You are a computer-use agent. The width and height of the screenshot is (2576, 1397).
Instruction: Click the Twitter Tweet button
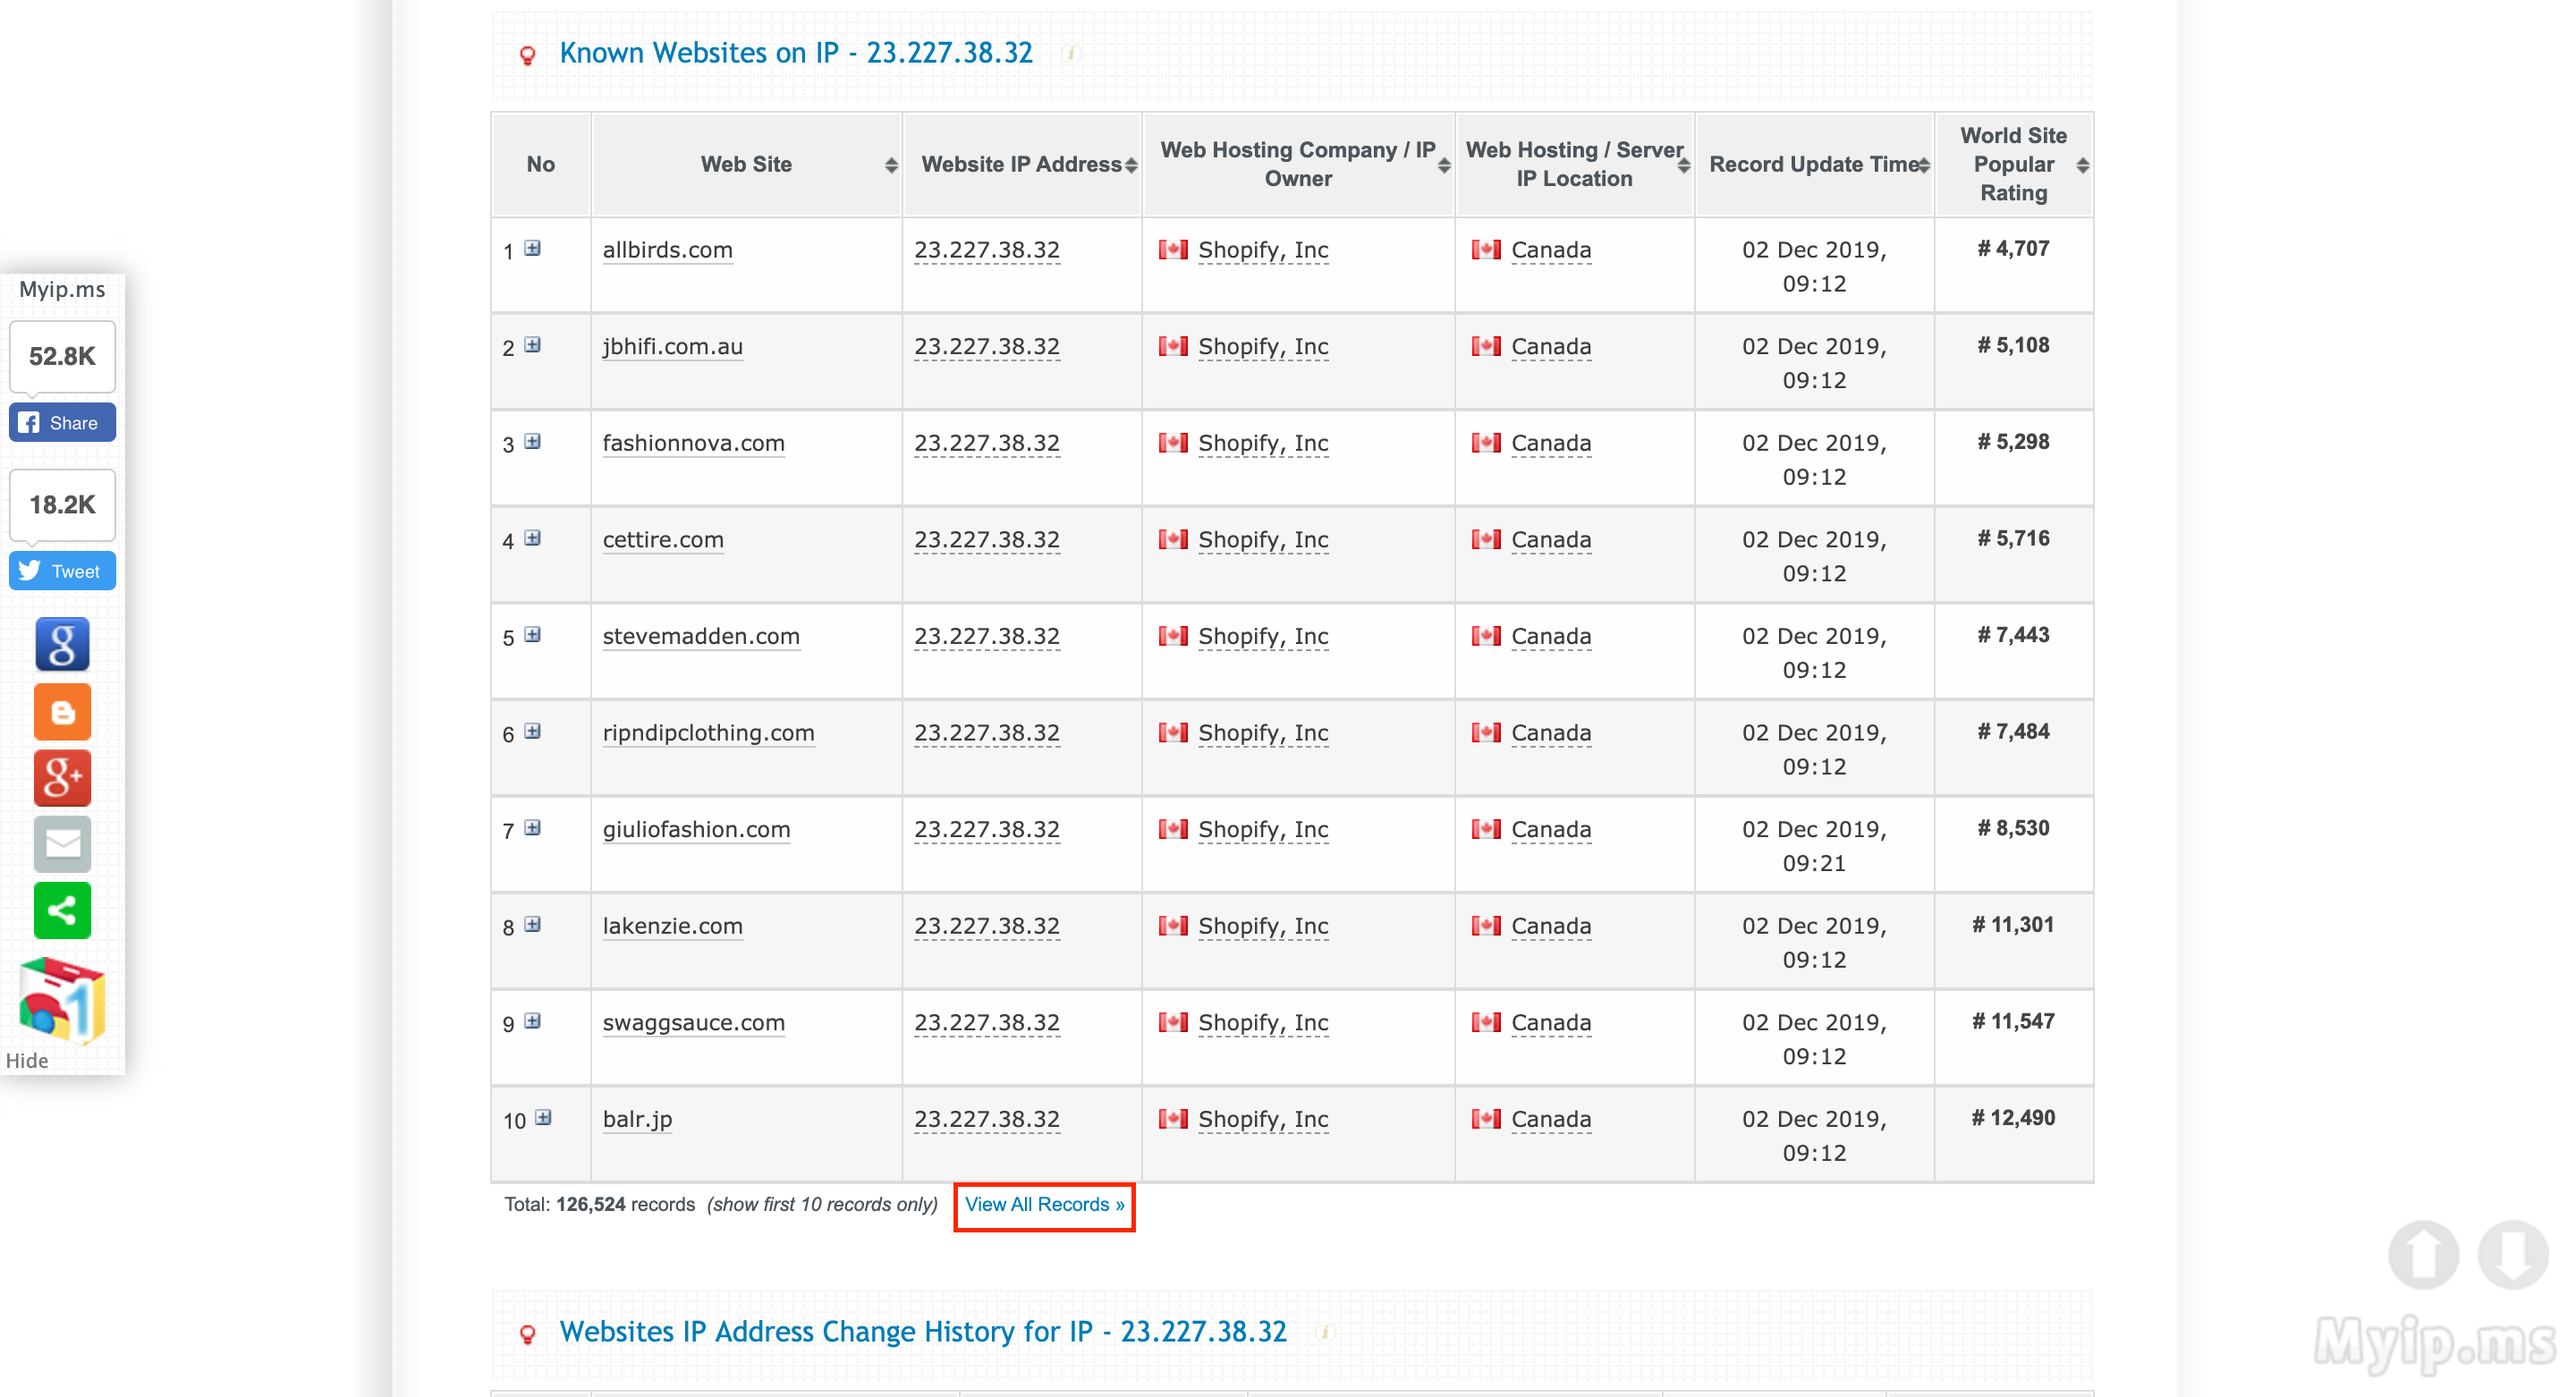(x=62, y=571)
